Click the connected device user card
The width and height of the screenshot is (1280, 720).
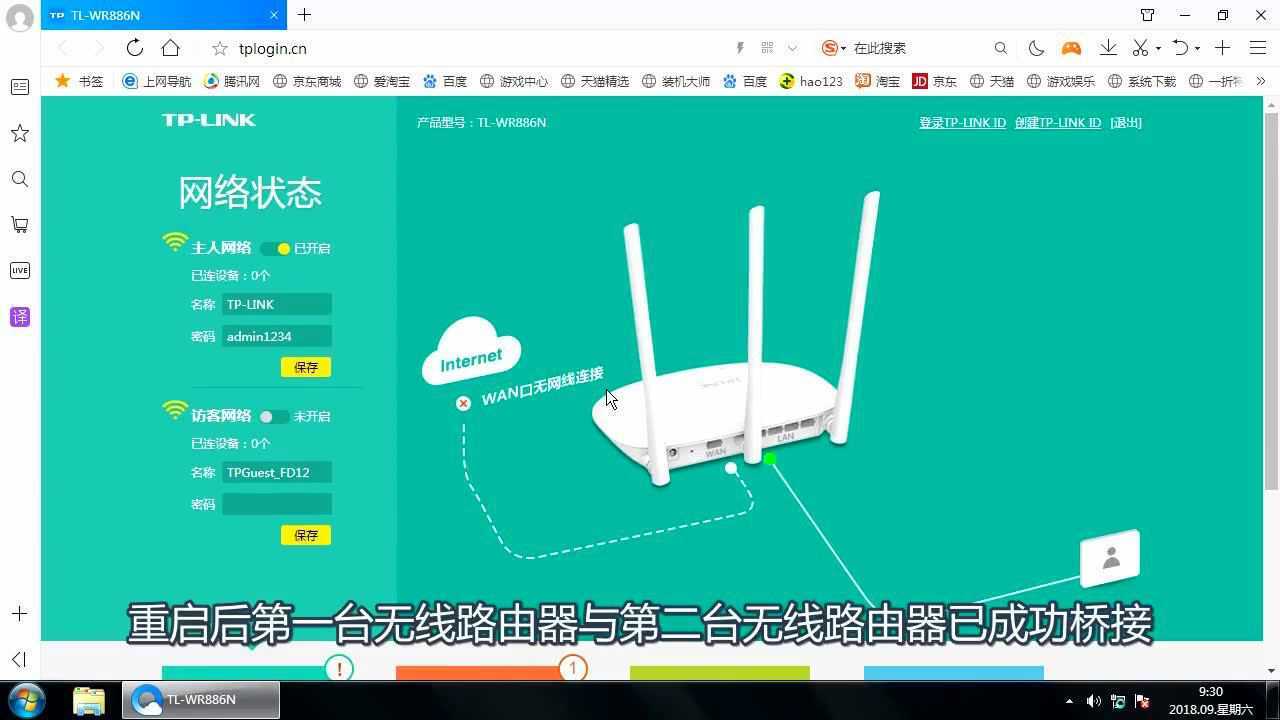(1110, 558)
